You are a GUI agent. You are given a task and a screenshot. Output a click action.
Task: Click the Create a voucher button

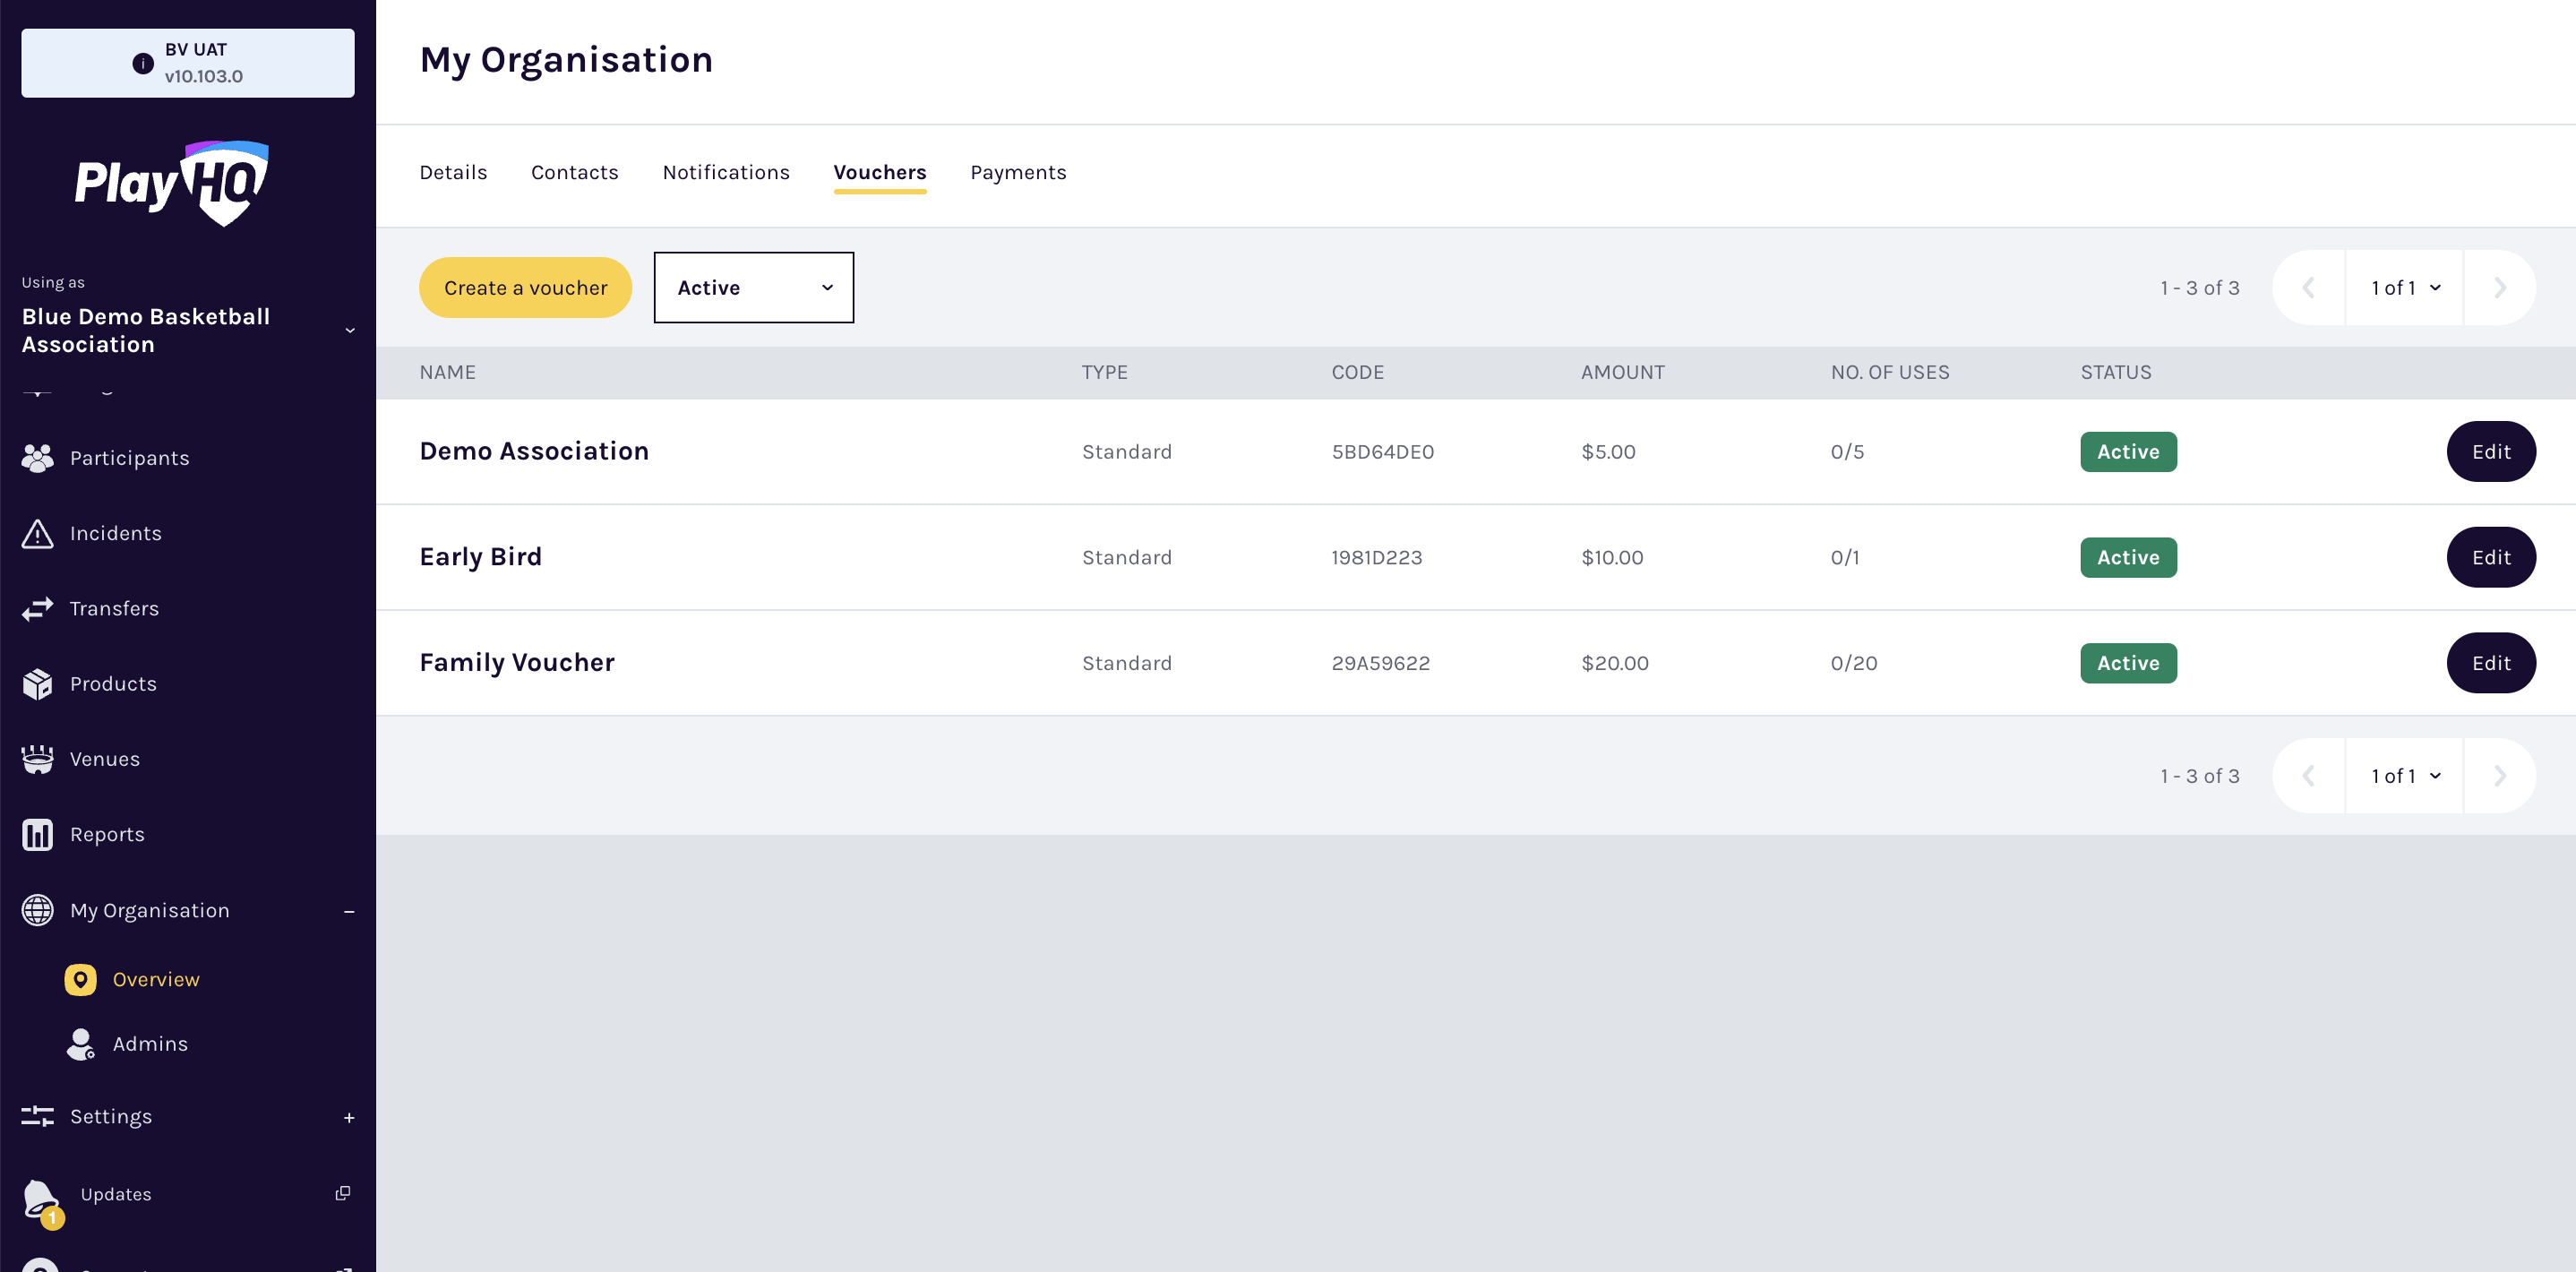526,288
